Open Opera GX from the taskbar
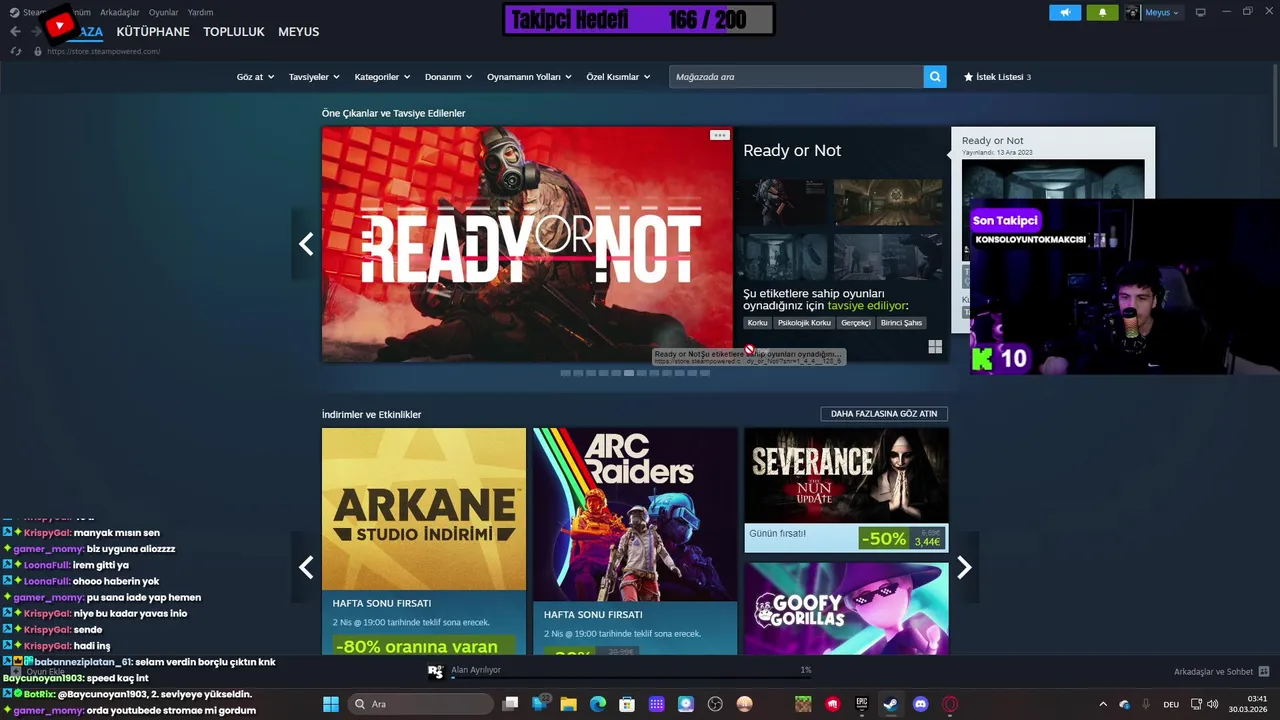 click(950, 704)
